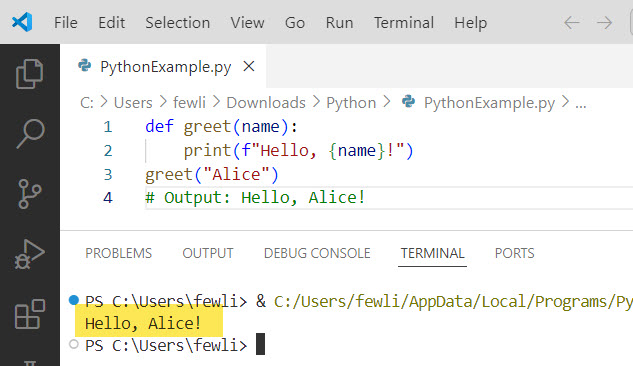Open the Go menu
The width and height of the screenshot is (633, 366).
tap(295, 23)
